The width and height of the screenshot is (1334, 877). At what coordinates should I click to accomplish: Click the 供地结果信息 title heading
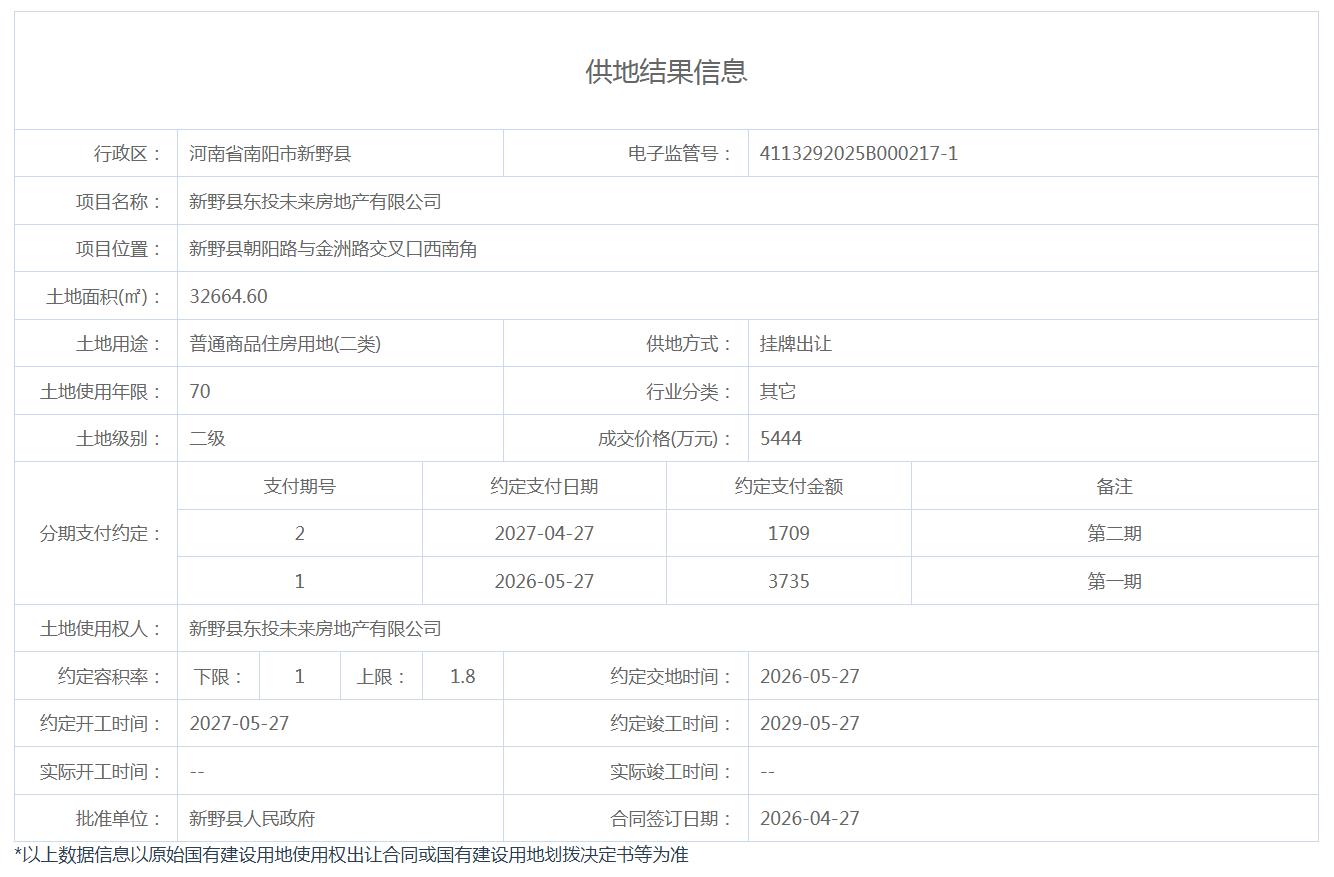(x=666, y=71)
